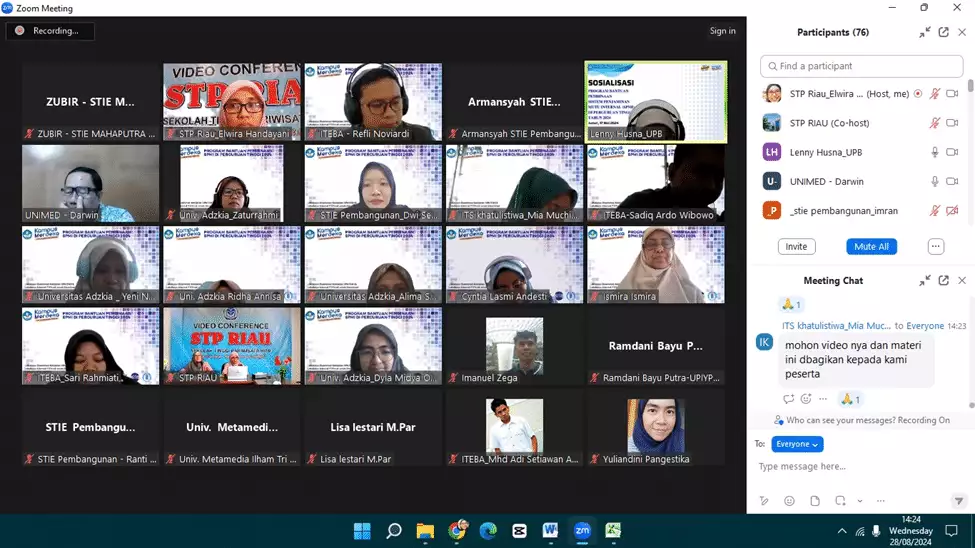Toggle microphone for STP Riau_Elwira host row
Viewport: 975px width, 548px height.
pyautogui.click(x=935, y=93)
